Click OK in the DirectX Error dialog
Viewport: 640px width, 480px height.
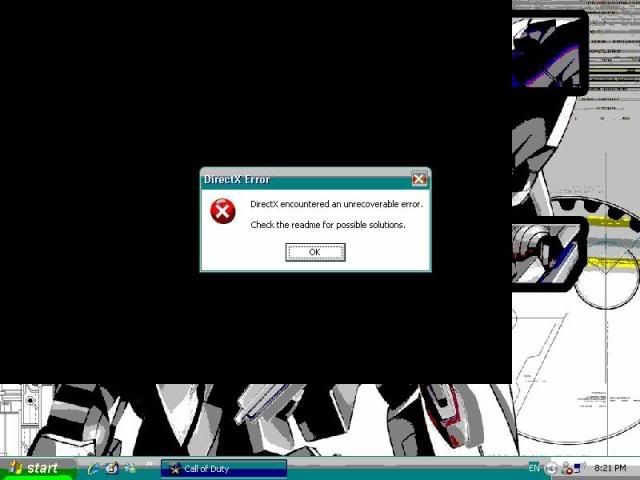[x=315, y=252]
